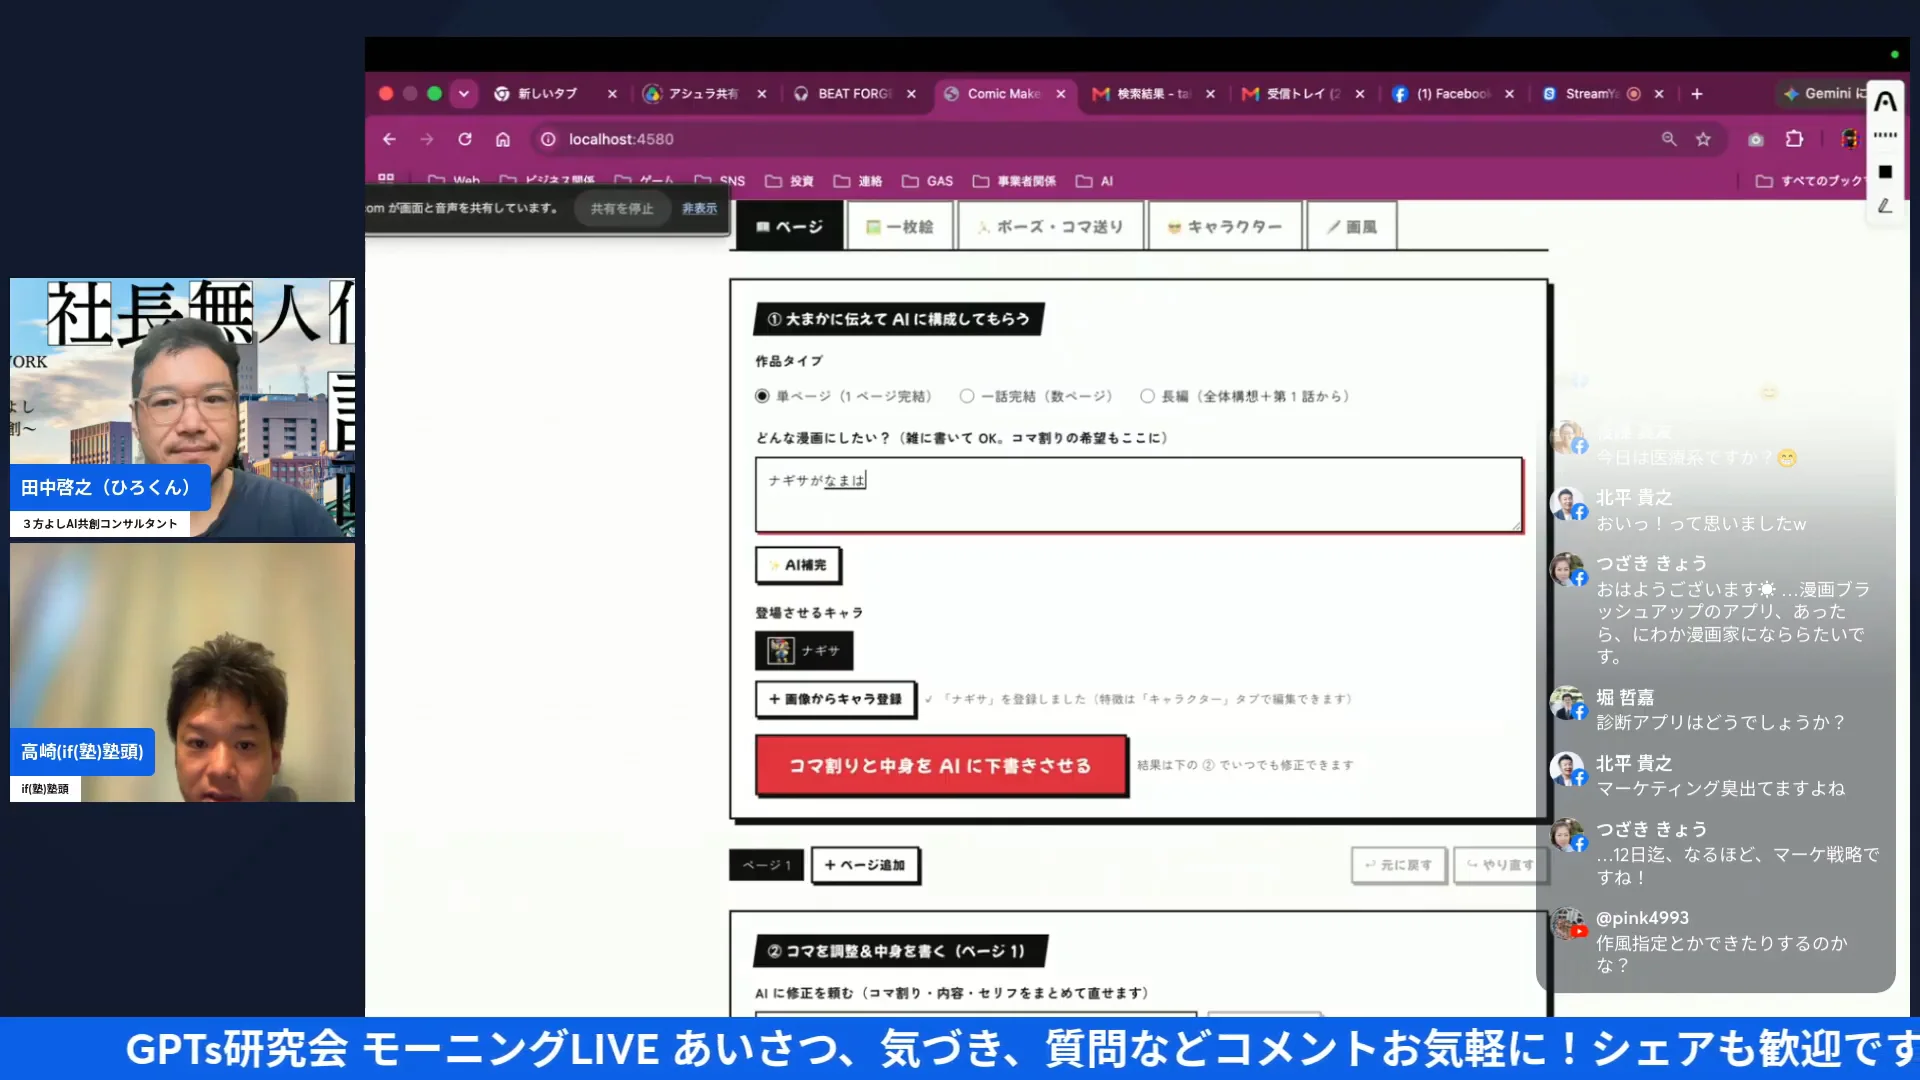
Task: Expand the tab search dropdown arrow
Action: tap(463, 94)
